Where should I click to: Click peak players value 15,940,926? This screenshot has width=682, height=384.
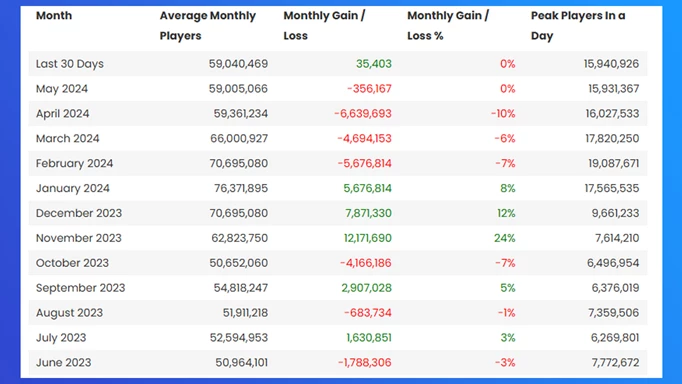612,64
